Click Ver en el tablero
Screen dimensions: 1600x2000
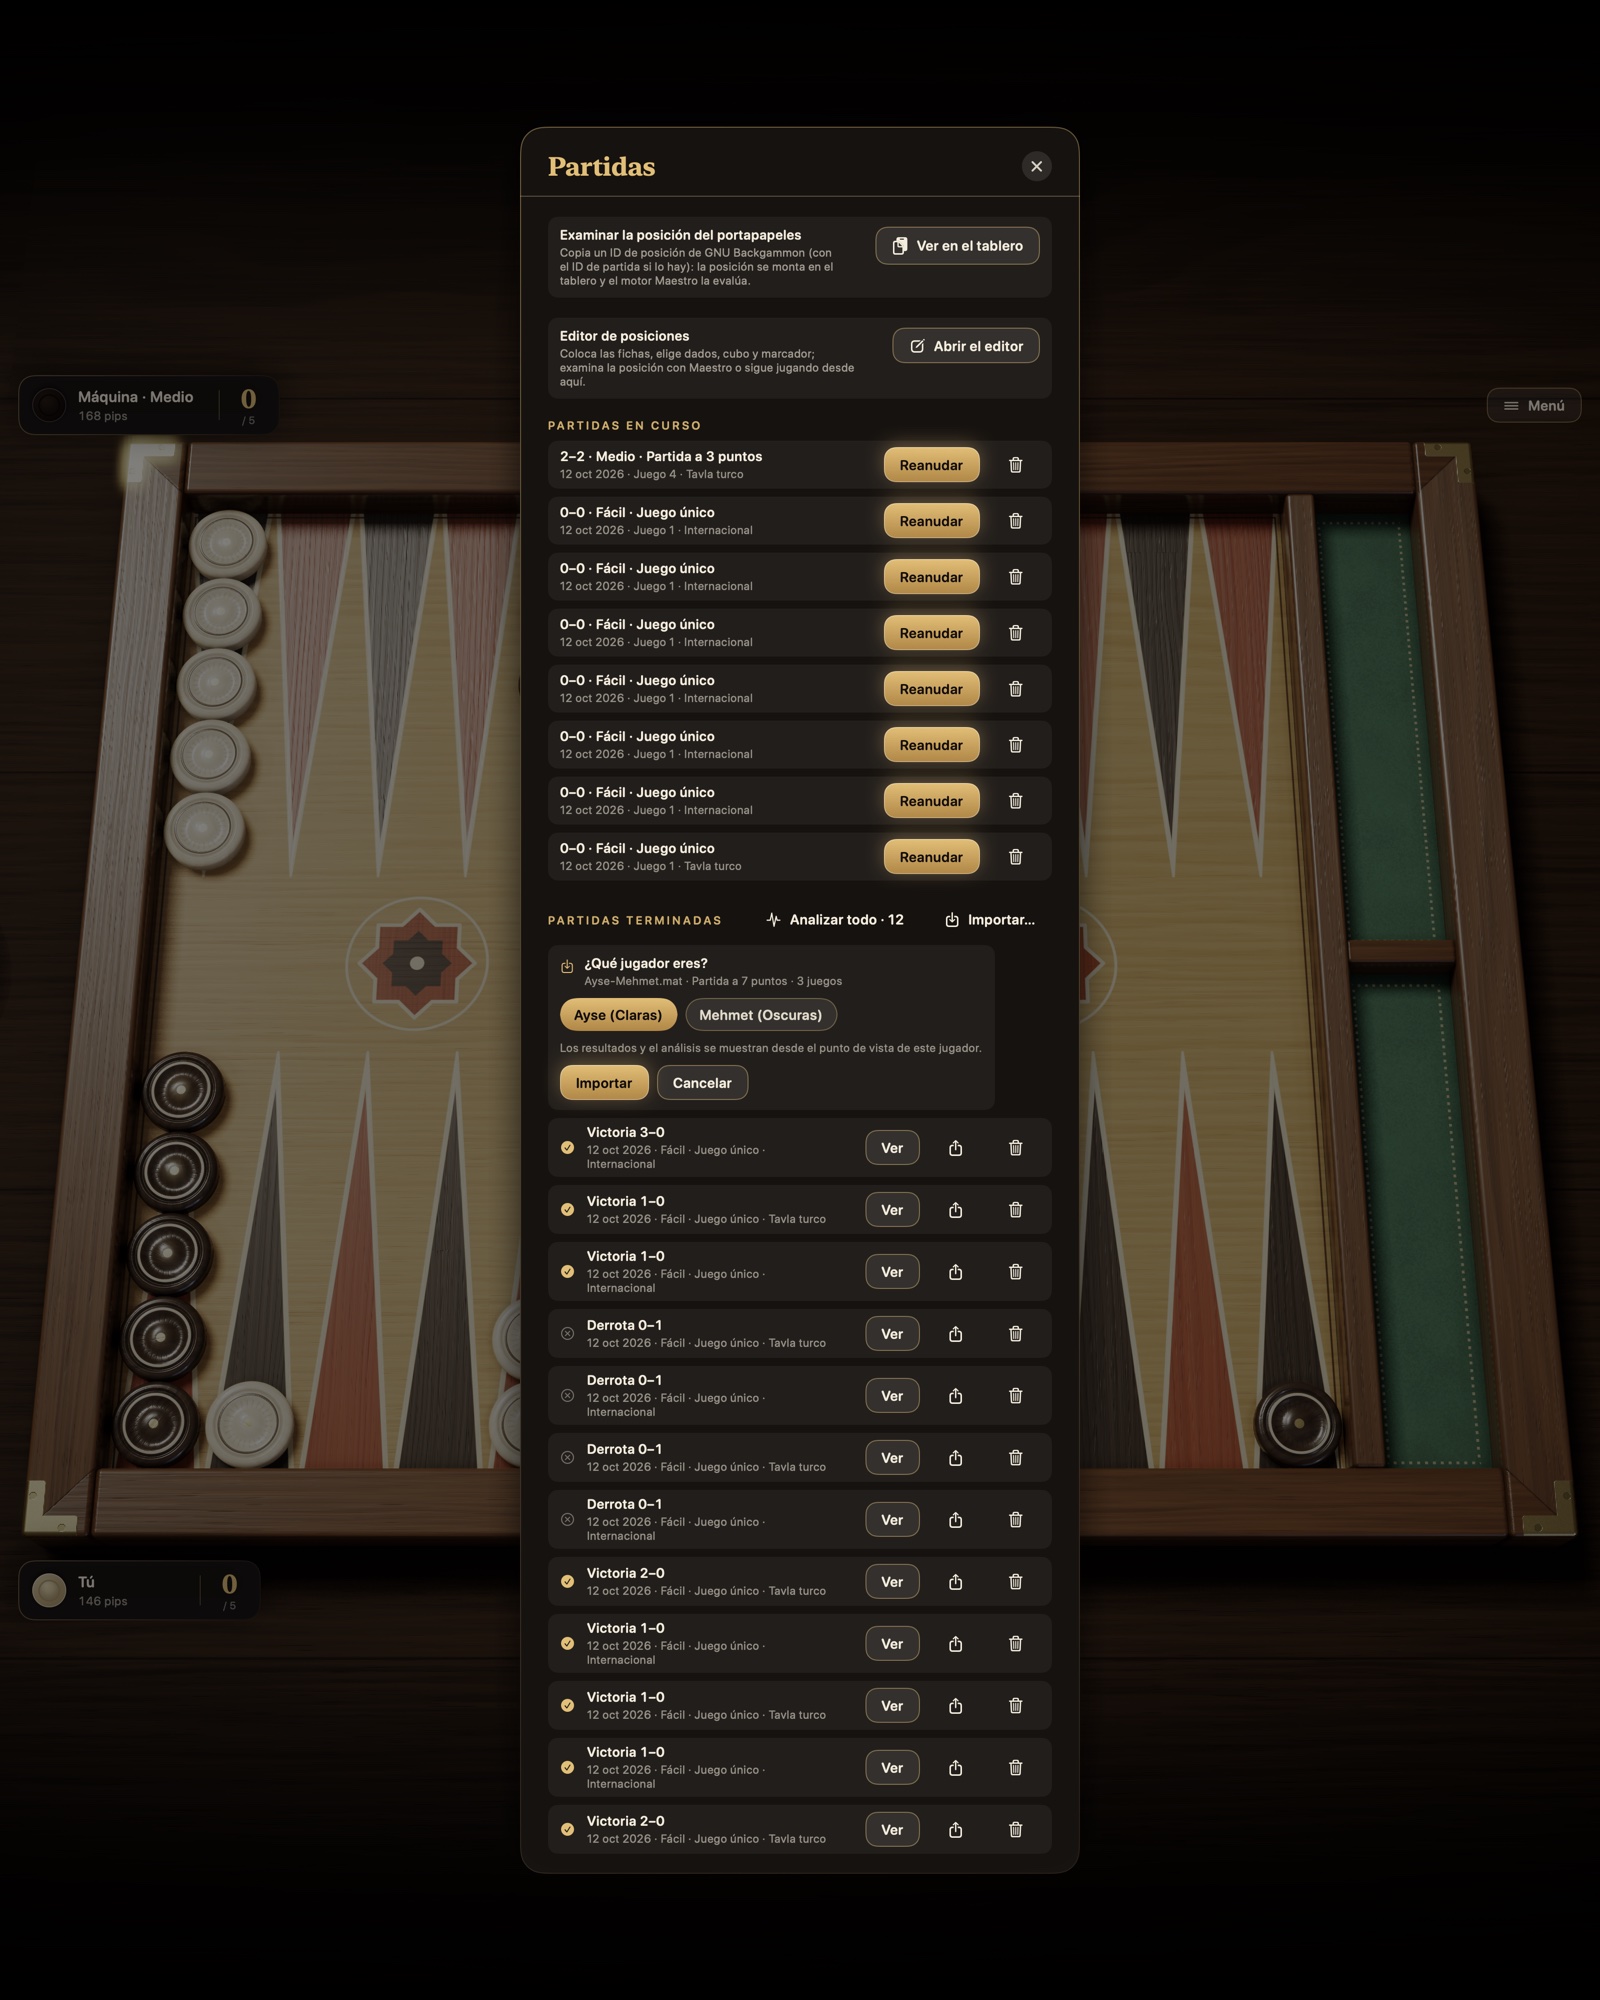(957, 246)
